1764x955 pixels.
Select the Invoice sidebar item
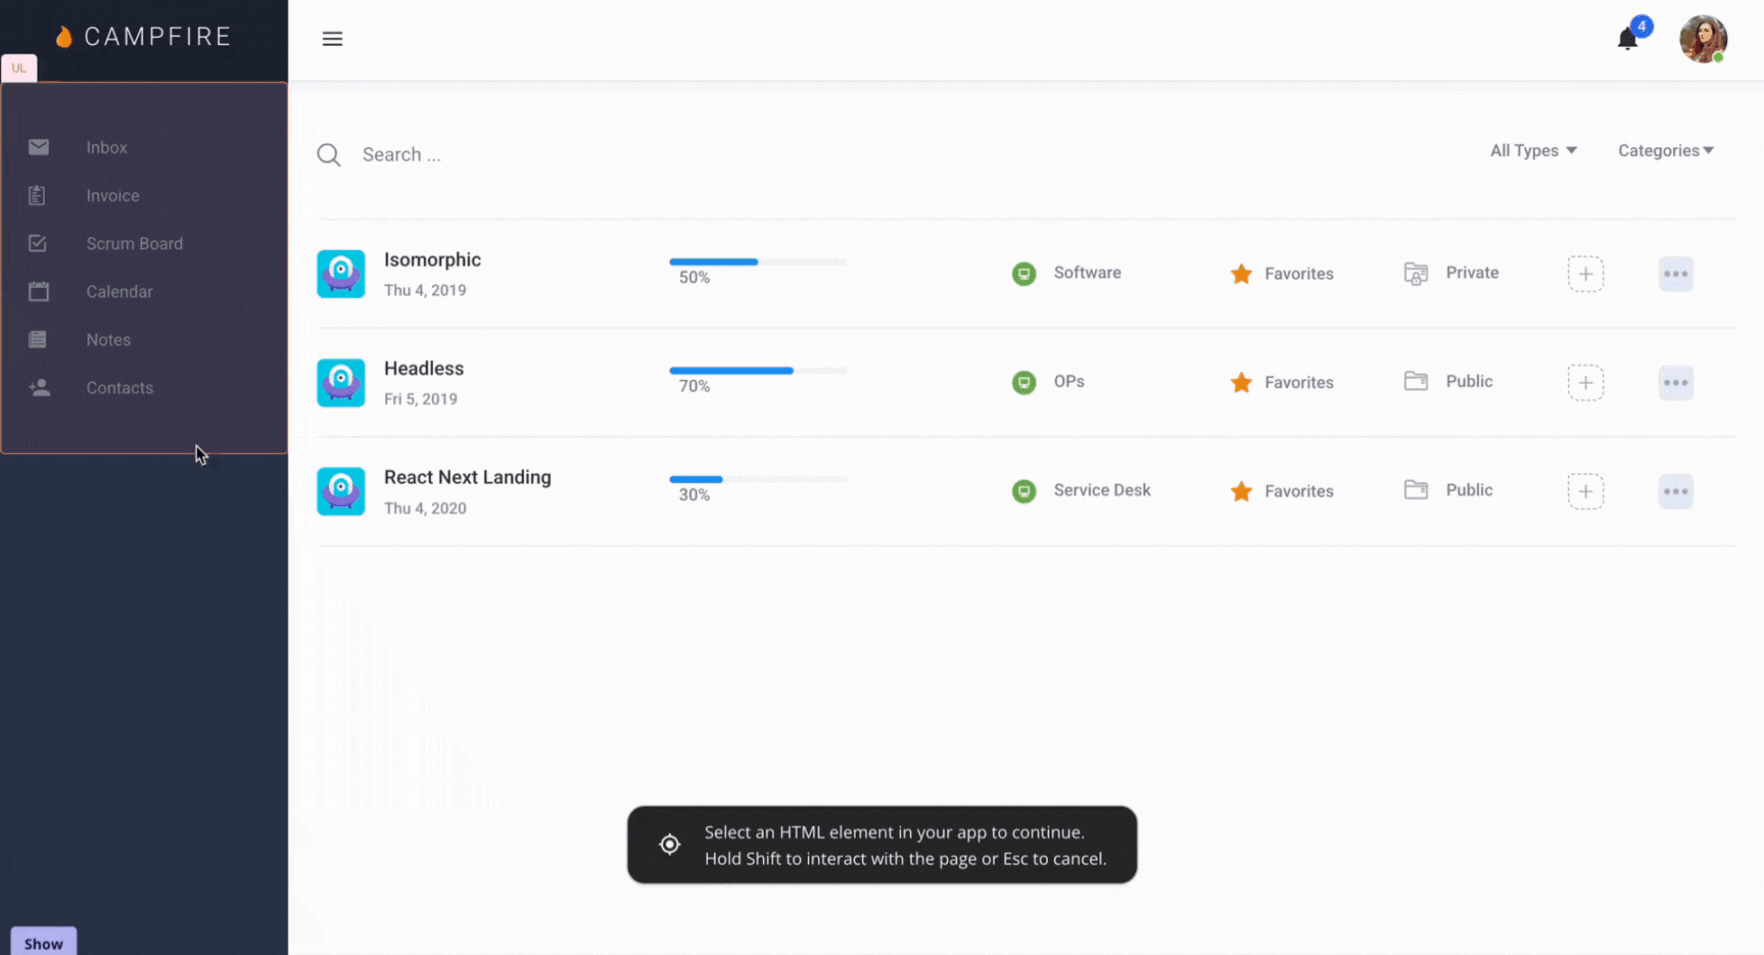[x=112, y=195]
